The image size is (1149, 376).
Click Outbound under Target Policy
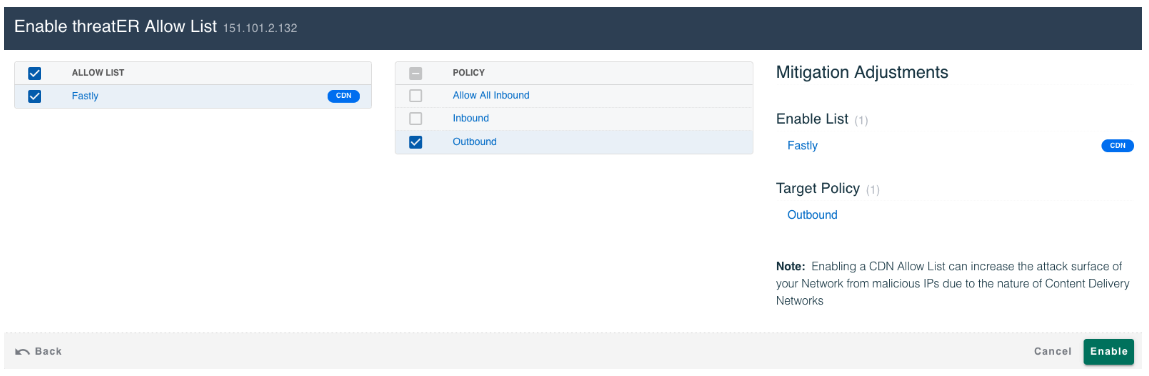click(x=812, y=215)
